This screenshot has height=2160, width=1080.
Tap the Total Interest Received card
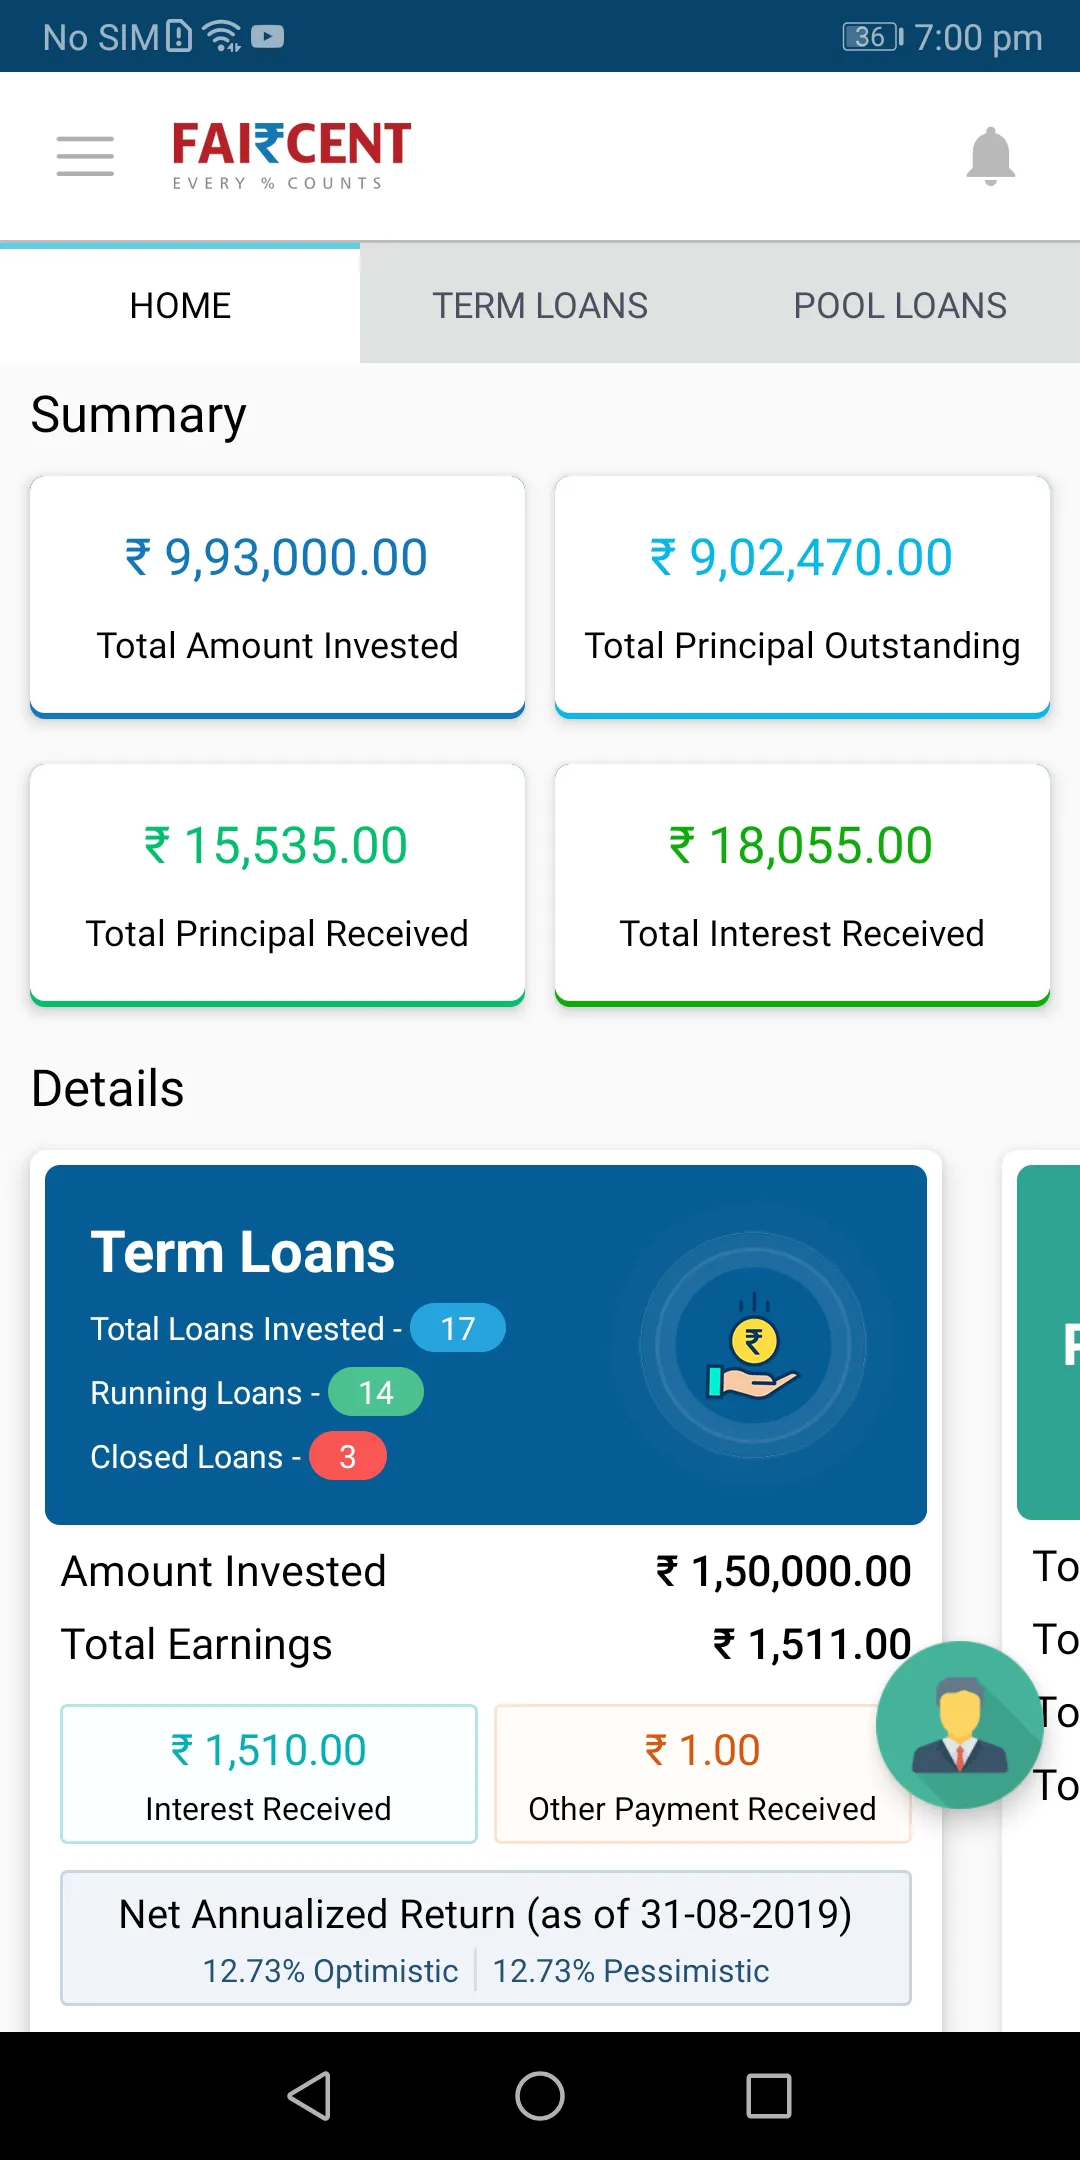[x=802, y=884]
